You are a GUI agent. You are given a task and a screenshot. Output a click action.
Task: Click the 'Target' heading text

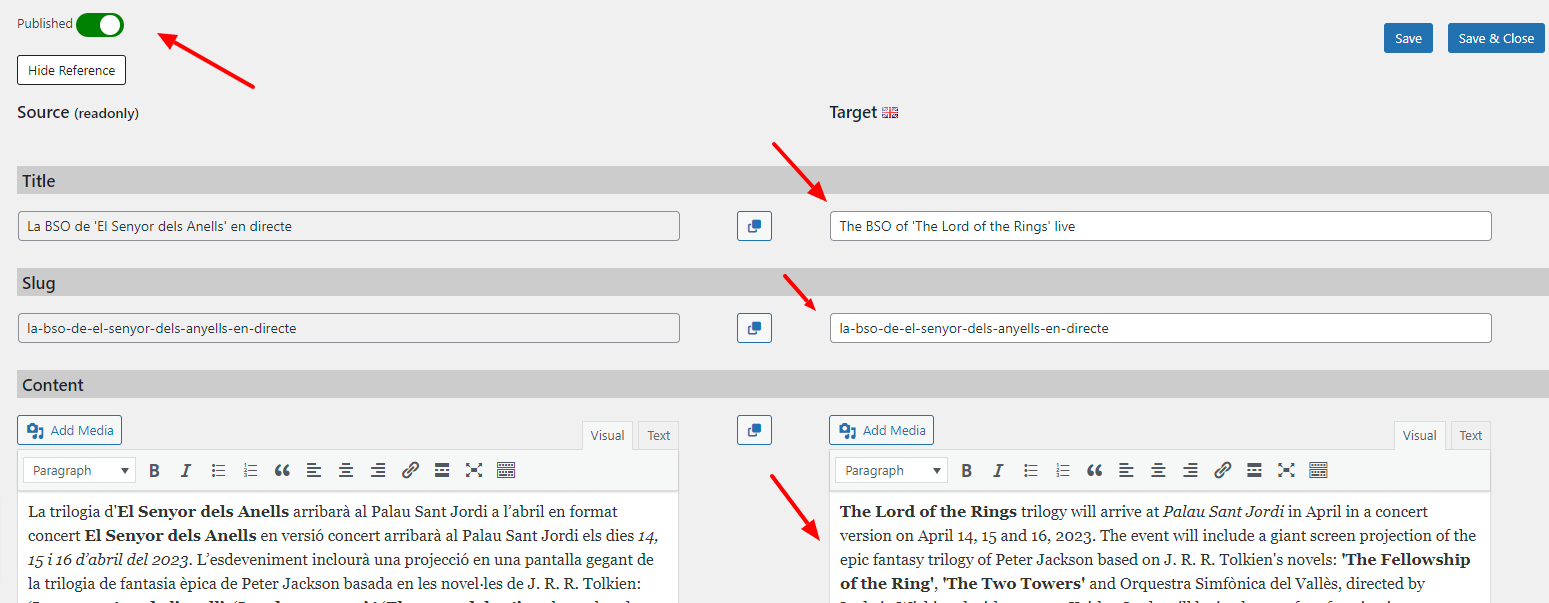tap(853, 113)
